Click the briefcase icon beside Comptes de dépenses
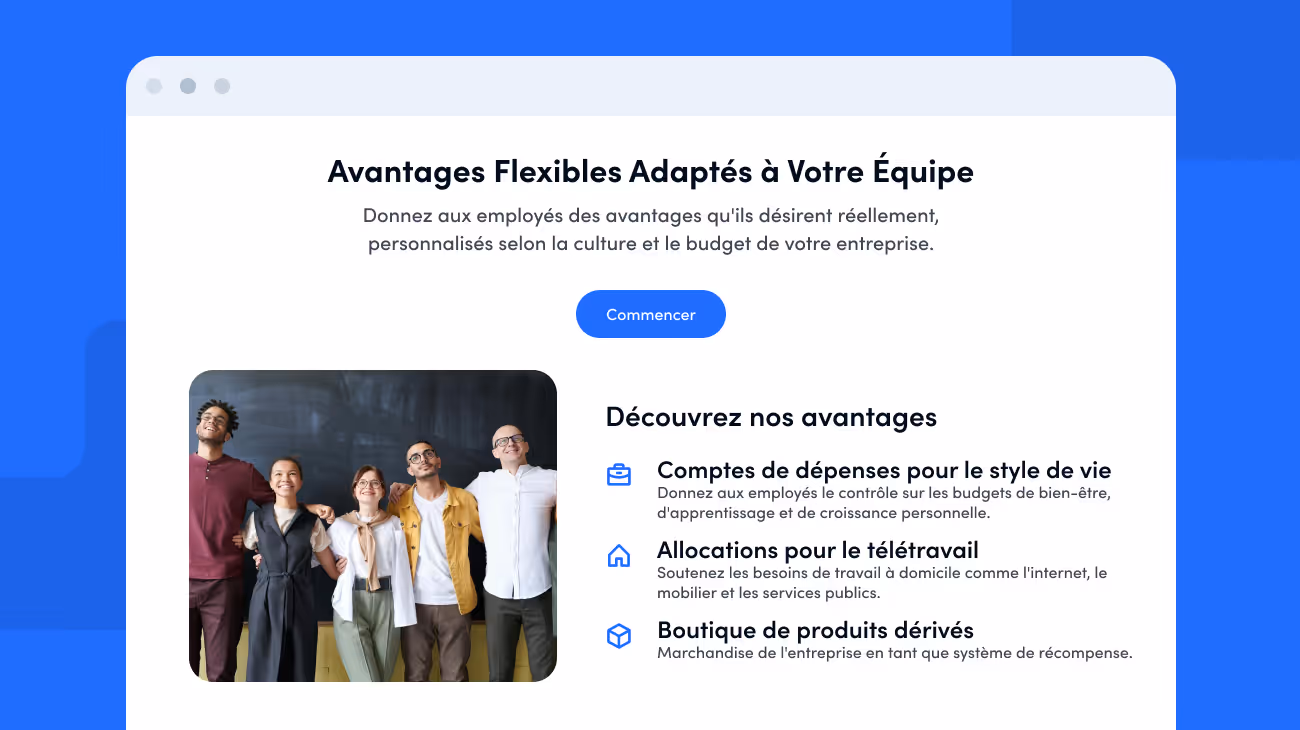 619,475
